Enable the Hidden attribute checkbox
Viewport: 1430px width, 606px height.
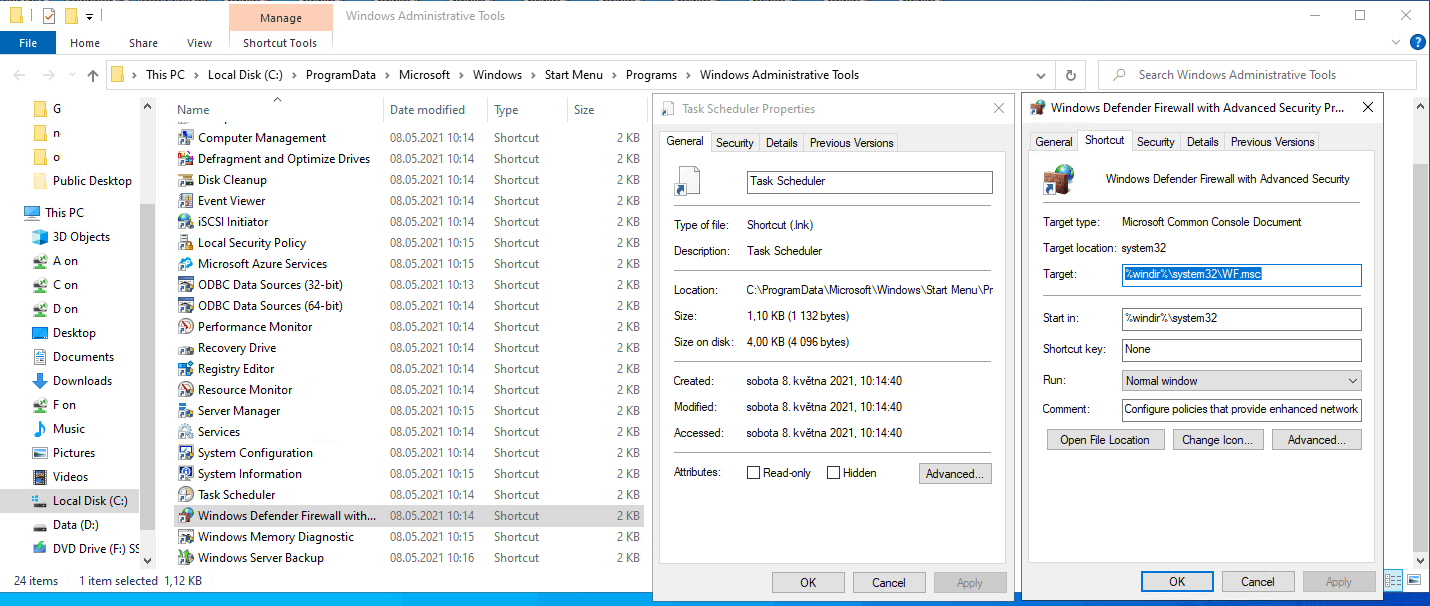coord(834,473)
